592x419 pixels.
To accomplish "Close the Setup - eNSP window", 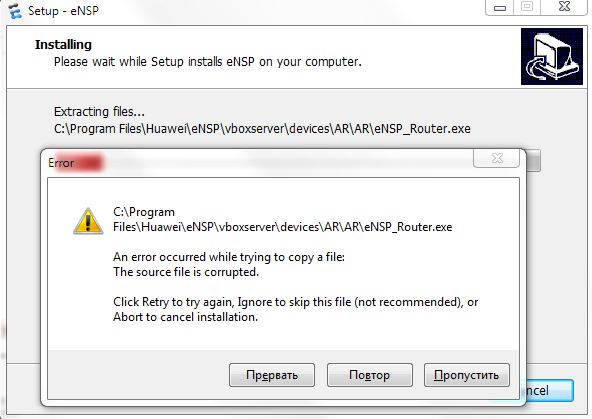I will pos(564,7).
